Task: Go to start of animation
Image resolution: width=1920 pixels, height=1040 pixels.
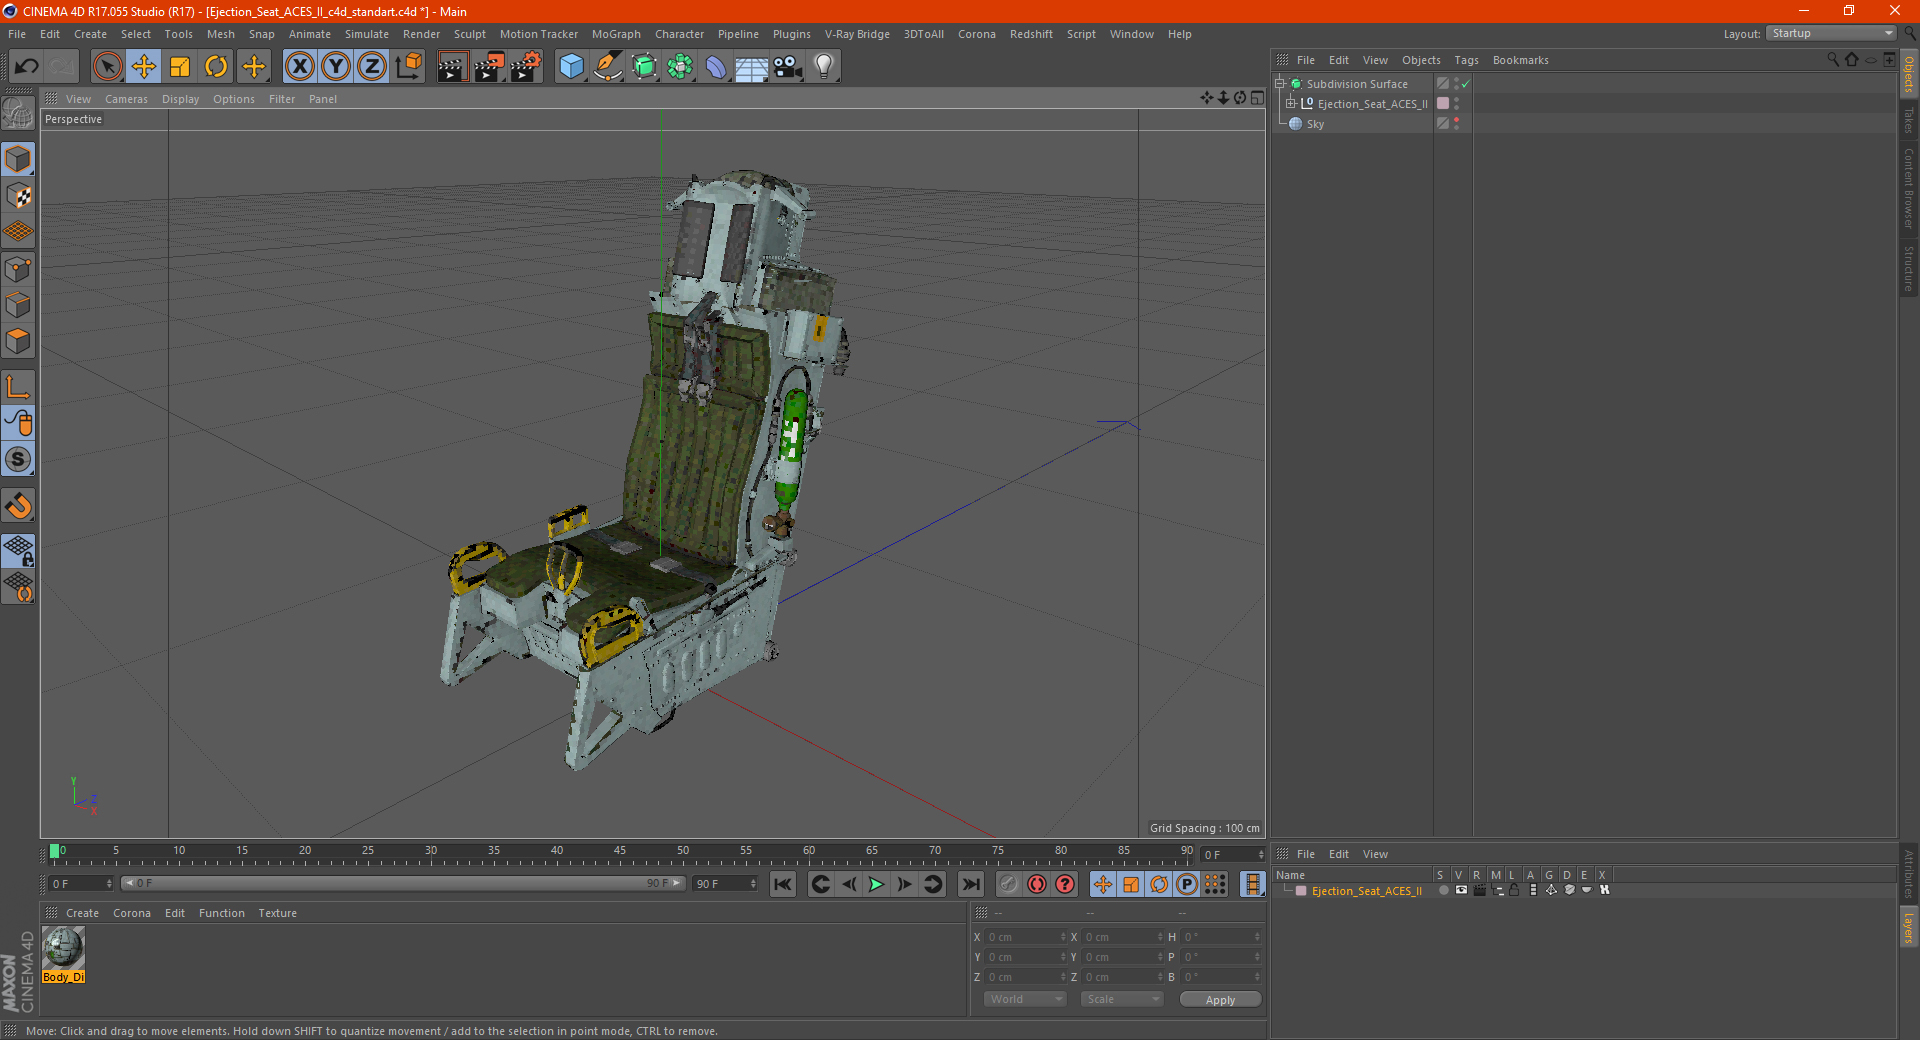Action: tap(783, 884)
